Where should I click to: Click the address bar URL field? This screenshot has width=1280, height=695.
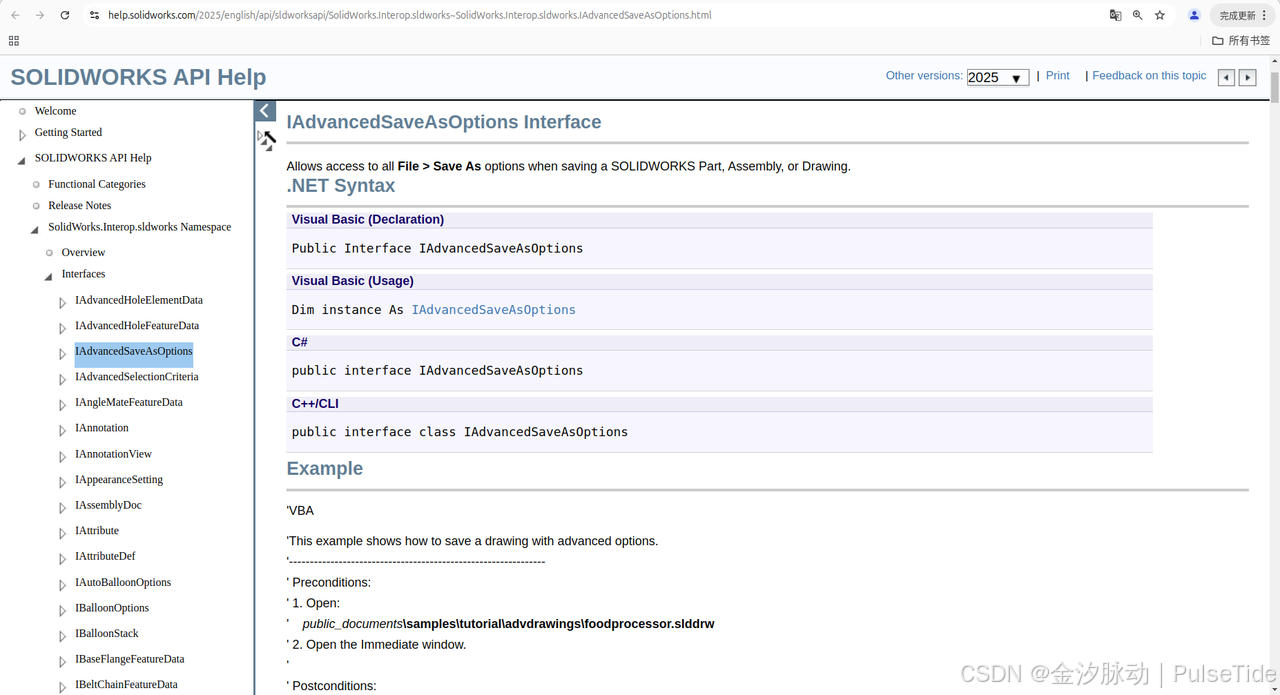coord(590,15)
